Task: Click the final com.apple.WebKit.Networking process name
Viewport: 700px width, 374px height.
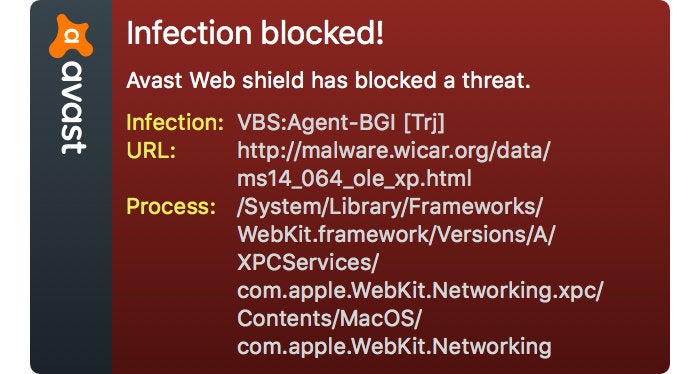Action: click(394, 346)
